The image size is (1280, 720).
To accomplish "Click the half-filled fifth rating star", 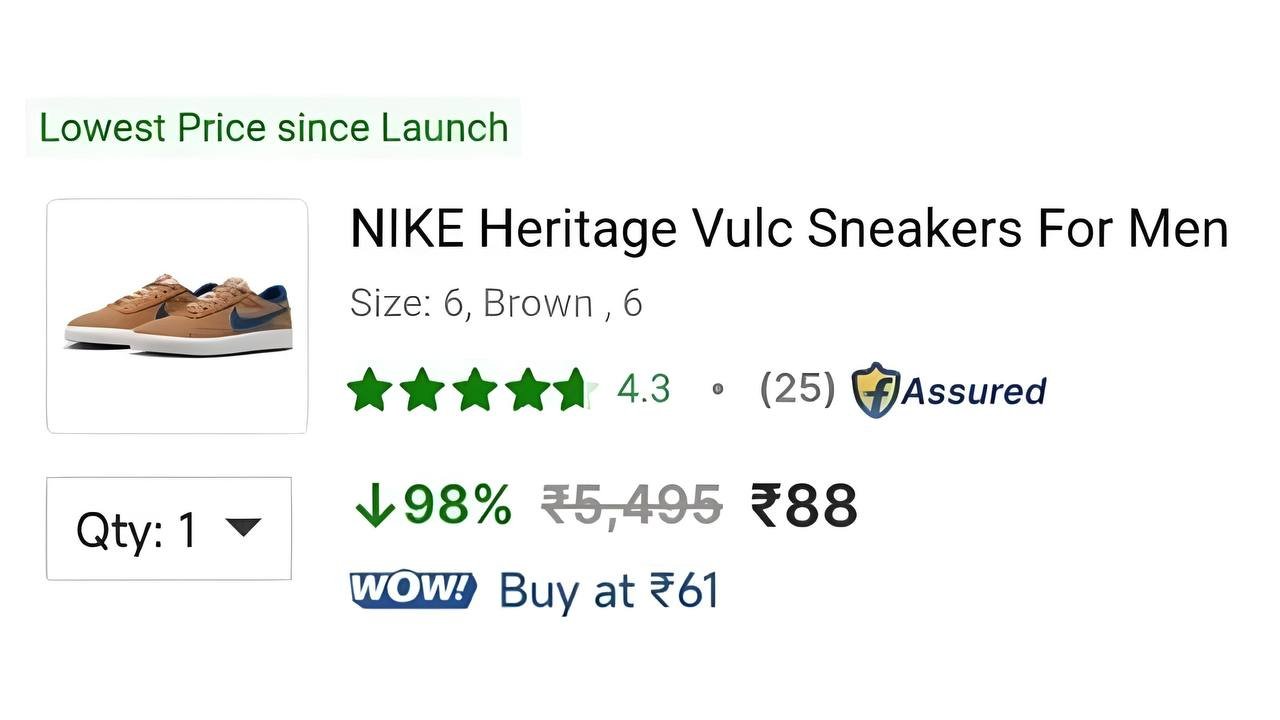I will (x=576, y=389).
